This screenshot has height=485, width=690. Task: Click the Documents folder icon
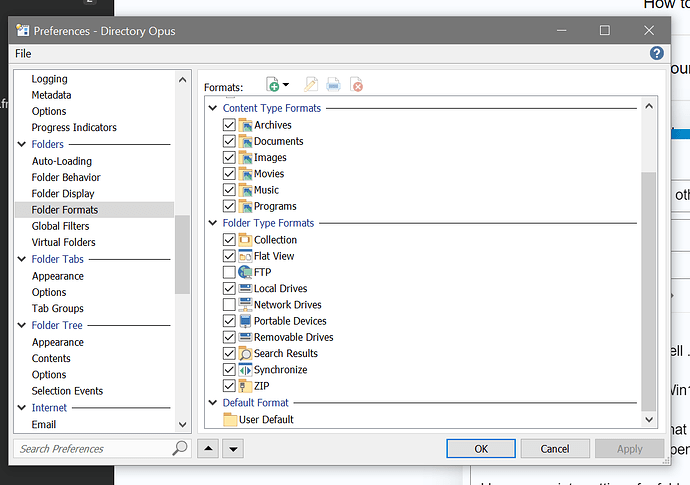(x=245, y=141)
